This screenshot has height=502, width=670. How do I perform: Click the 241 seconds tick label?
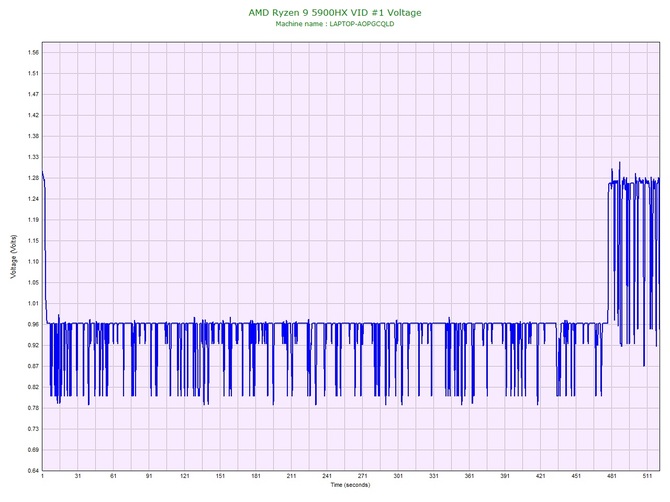tap(327, 476)
